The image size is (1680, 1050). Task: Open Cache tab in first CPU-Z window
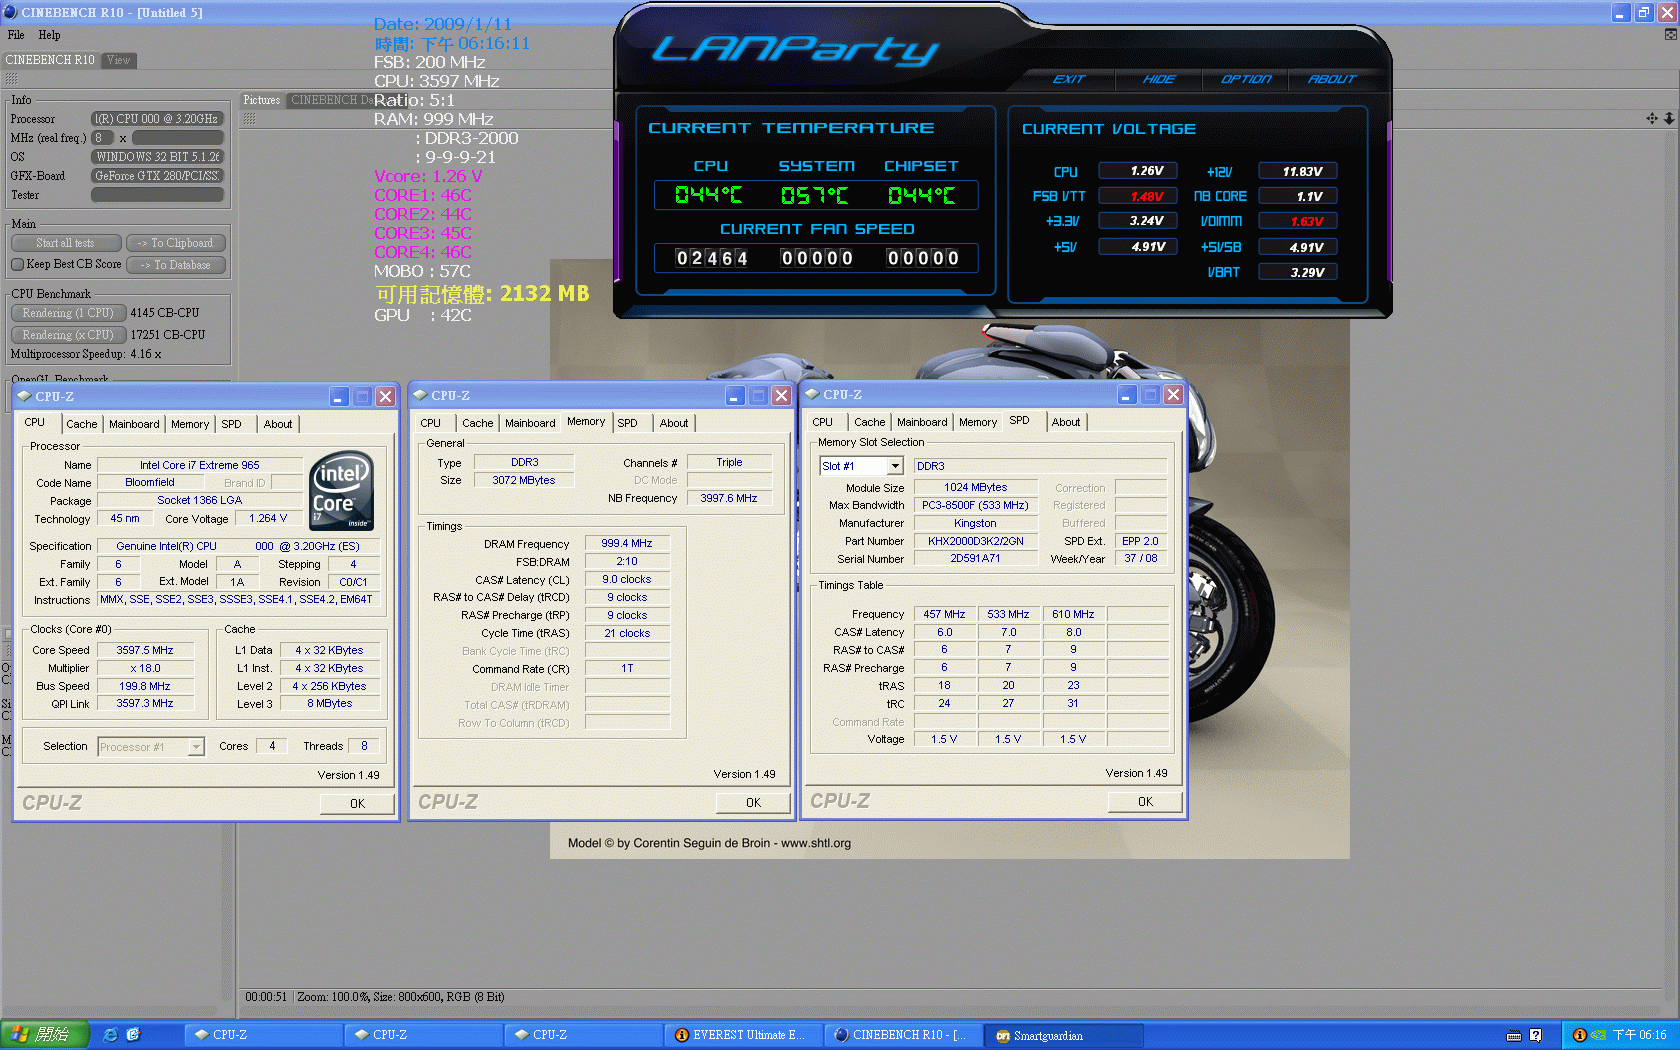(x=81, y=424)
